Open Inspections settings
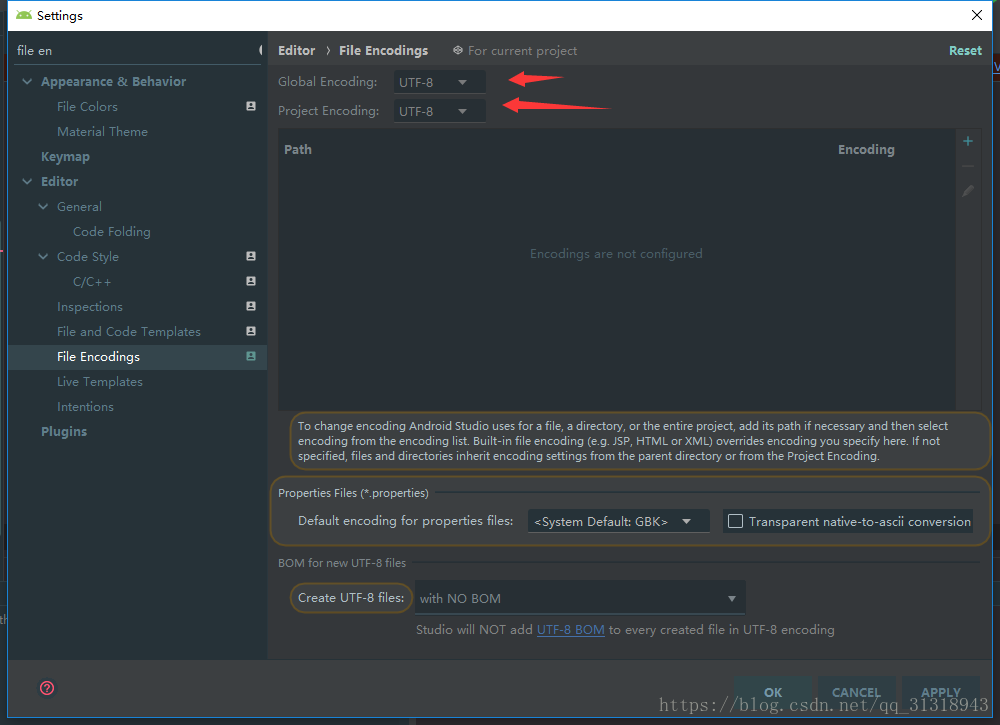Image resolution: width=1000 pixels, height=725 pixels. (89, 307)
